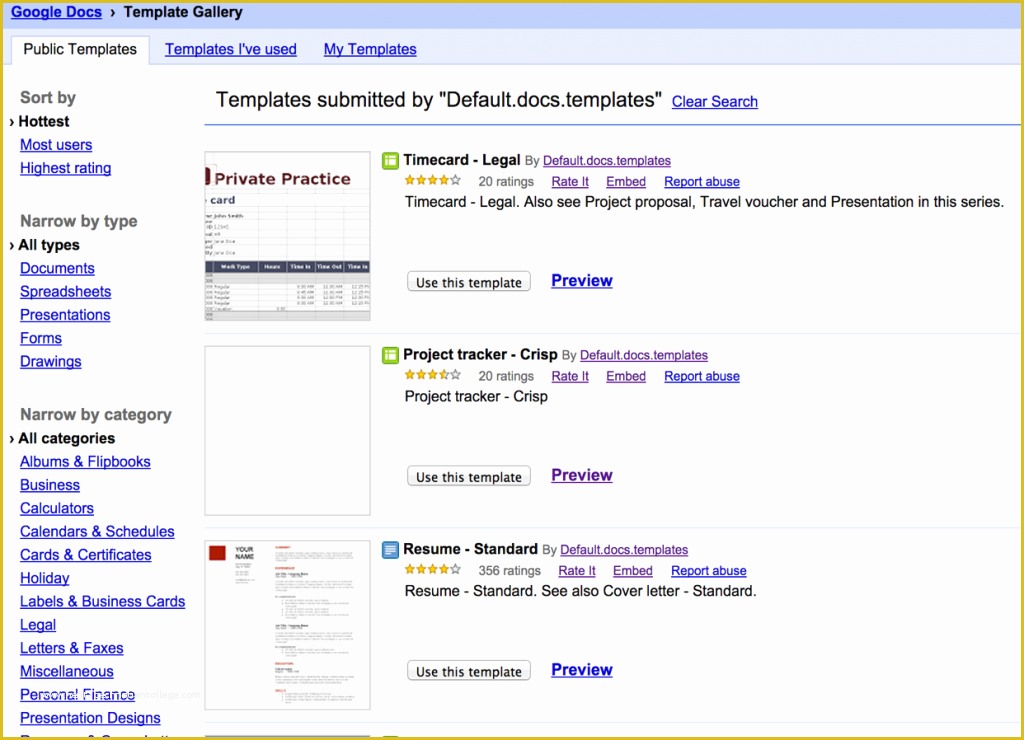1024x740 pixels.
Task: Click the '356 ratings' count text
Action: point(509,571)
